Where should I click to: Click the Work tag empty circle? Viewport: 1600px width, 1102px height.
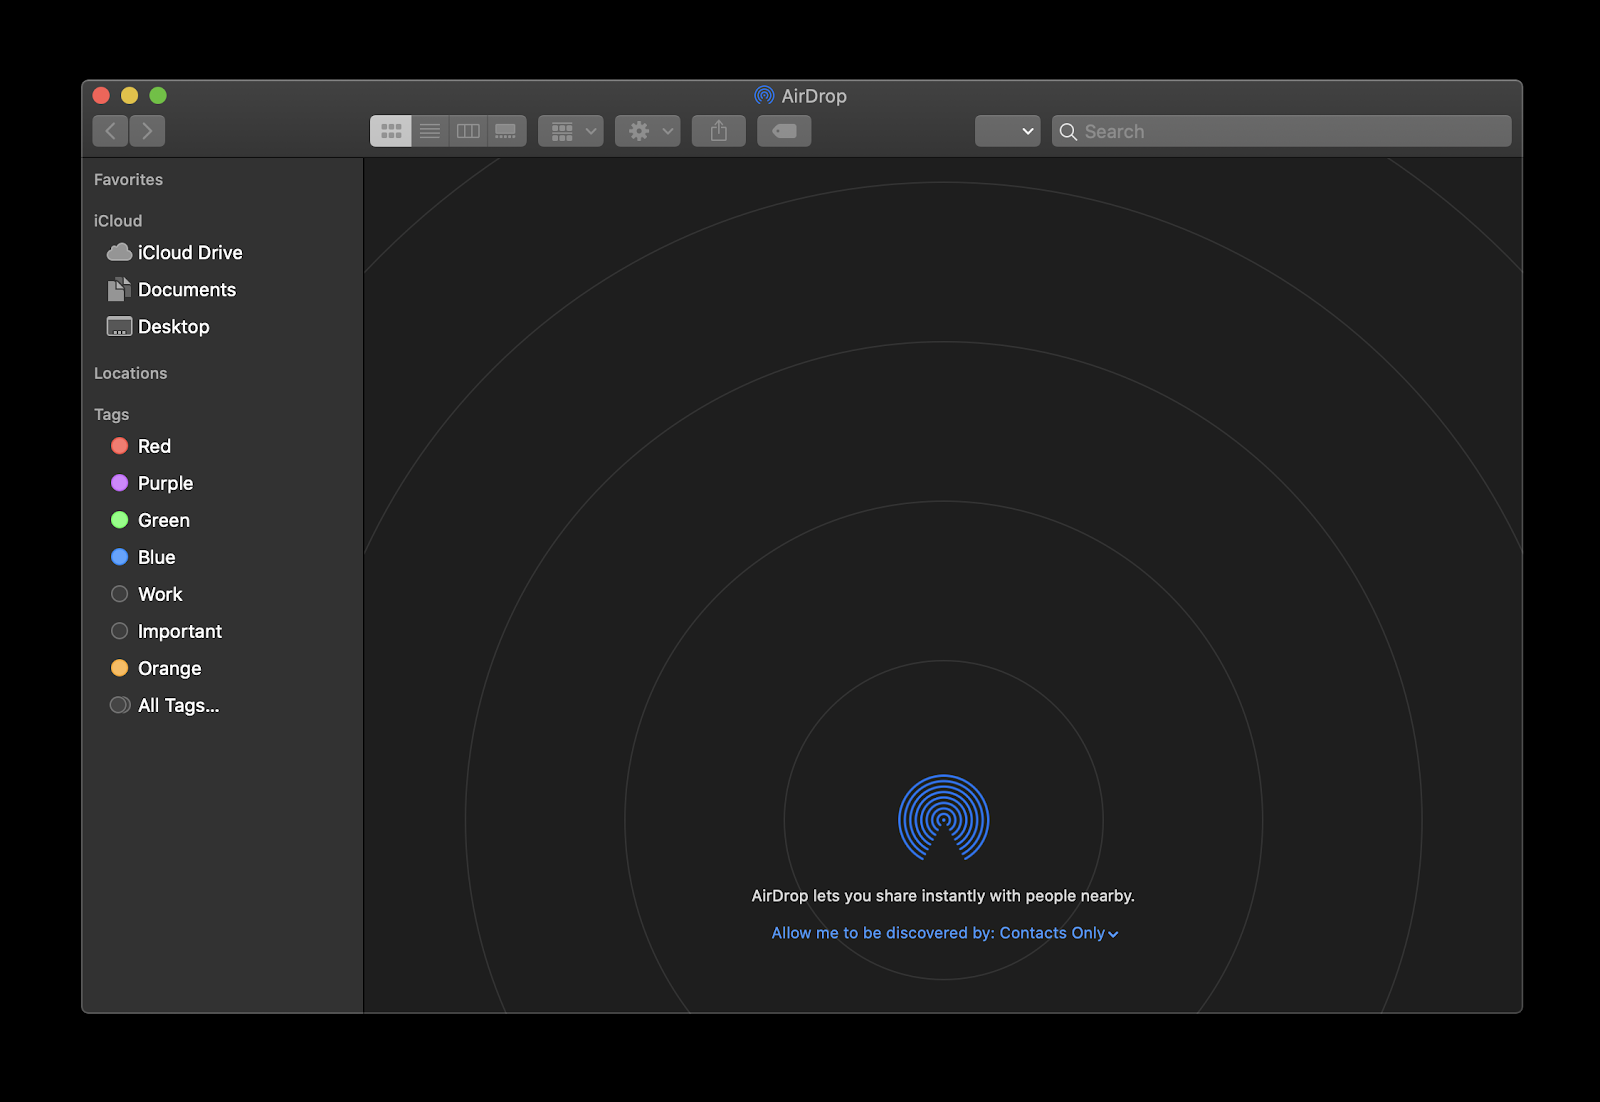click(x=119, y=594)
